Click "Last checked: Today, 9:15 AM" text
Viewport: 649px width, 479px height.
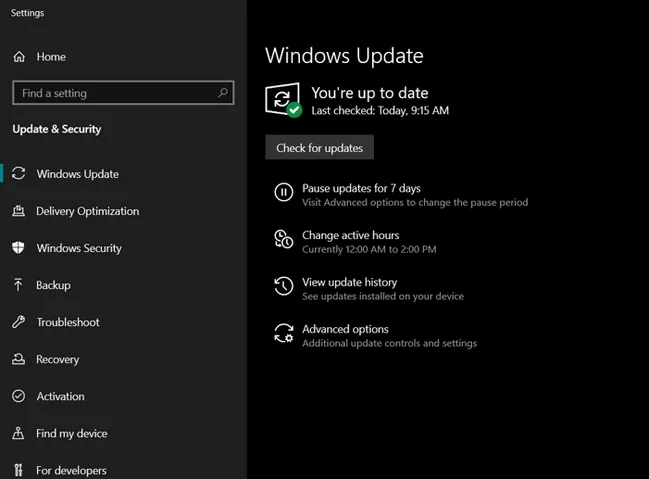pyautogui.click(x=380, y=111)
